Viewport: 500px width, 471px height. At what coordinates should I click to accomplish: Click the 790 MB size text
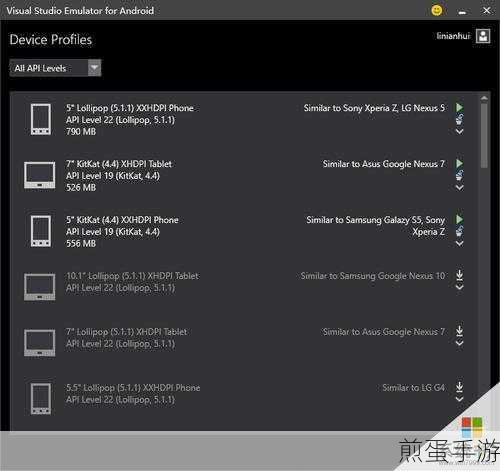coord(81,132)
